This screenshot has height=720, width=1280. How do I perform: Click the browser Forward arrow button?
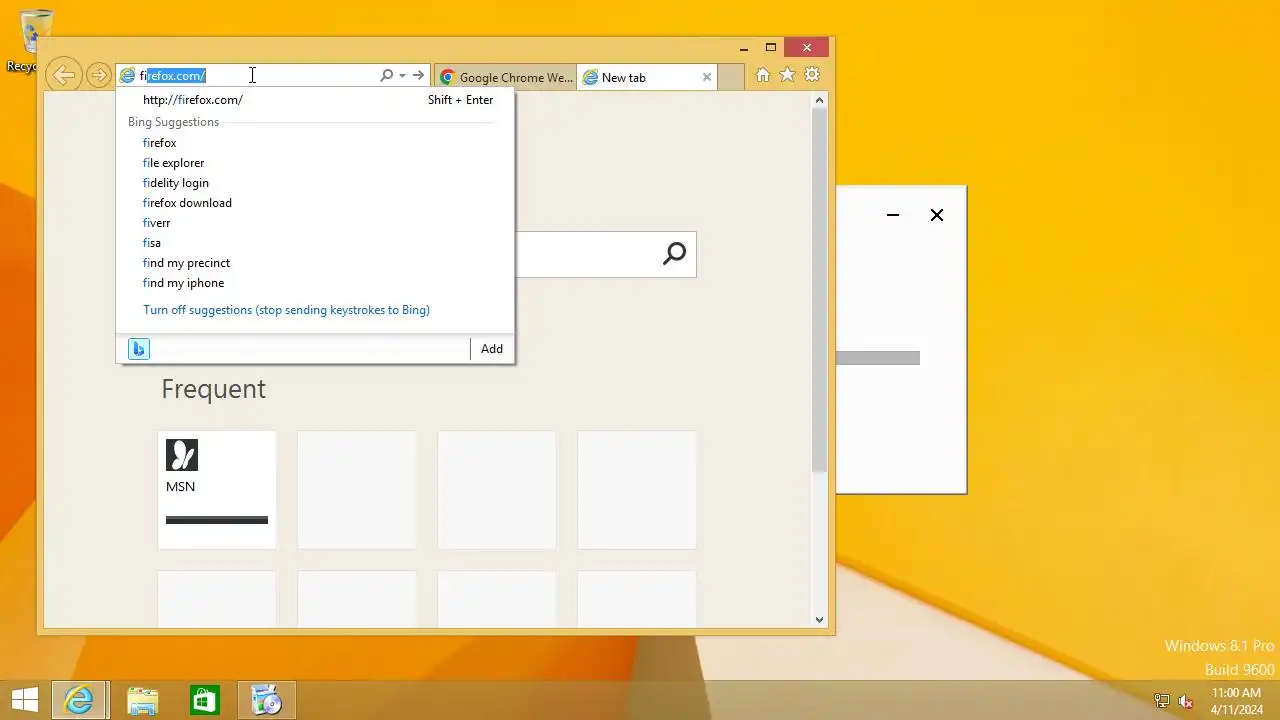pos(98,75)
